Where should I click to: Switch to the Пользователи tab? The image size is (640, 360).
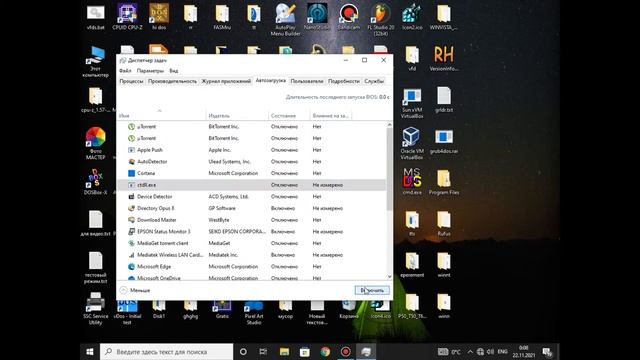pos(307,81)
